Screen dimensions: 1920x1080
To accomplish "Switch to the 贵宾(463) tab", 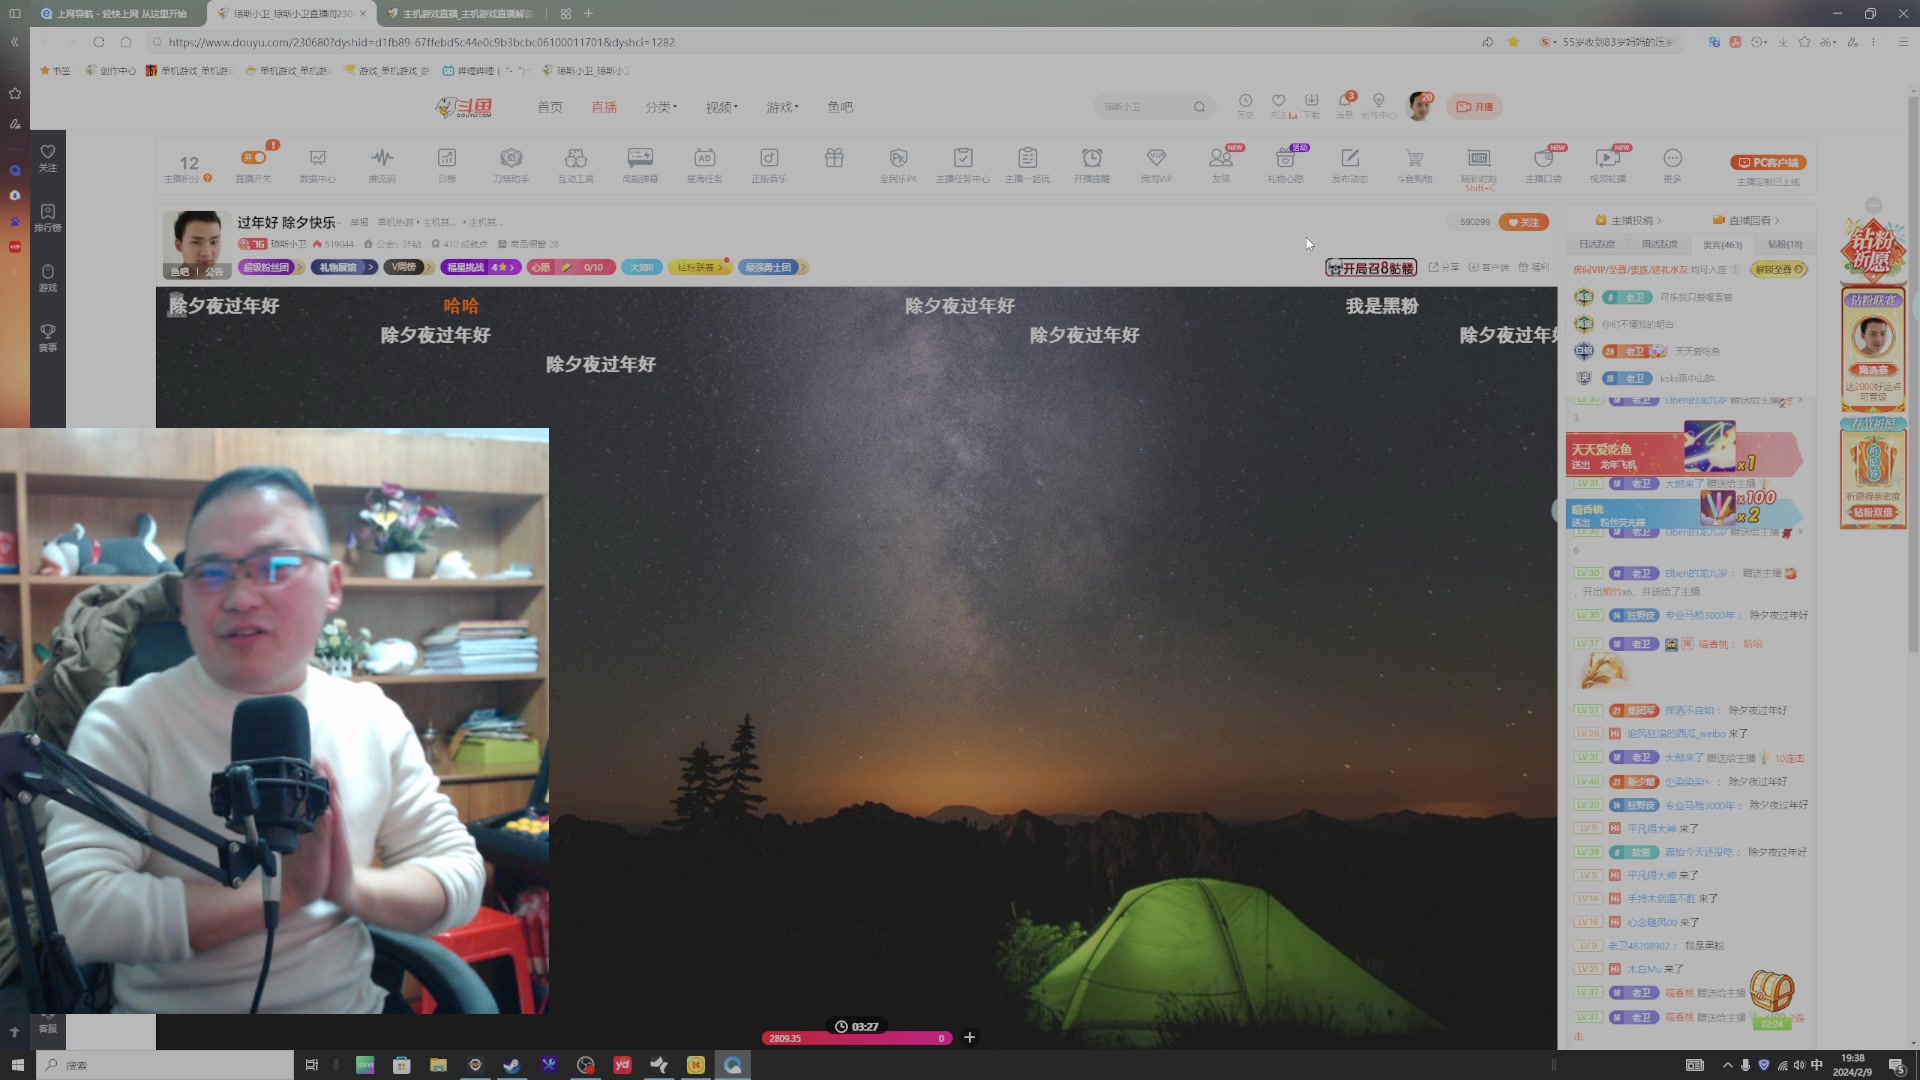I will [x=1722, y=243].
